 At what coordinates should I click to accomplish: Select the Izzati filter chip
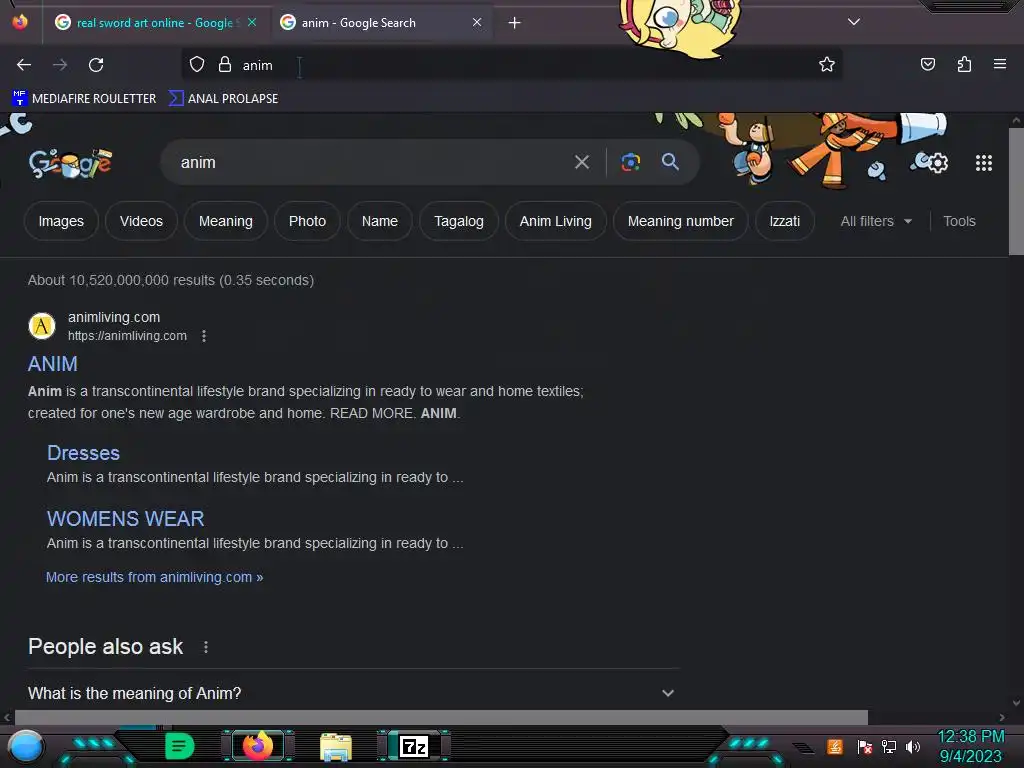(x=784, y=221)
